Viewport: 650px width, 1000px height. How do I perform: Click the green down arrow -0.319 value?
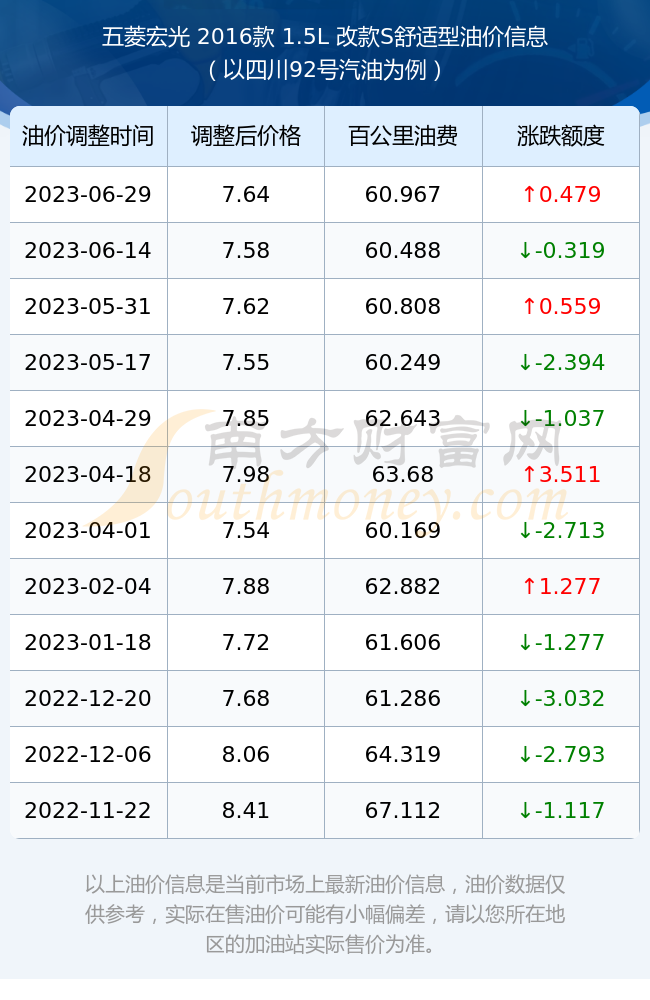coord(561,251)
